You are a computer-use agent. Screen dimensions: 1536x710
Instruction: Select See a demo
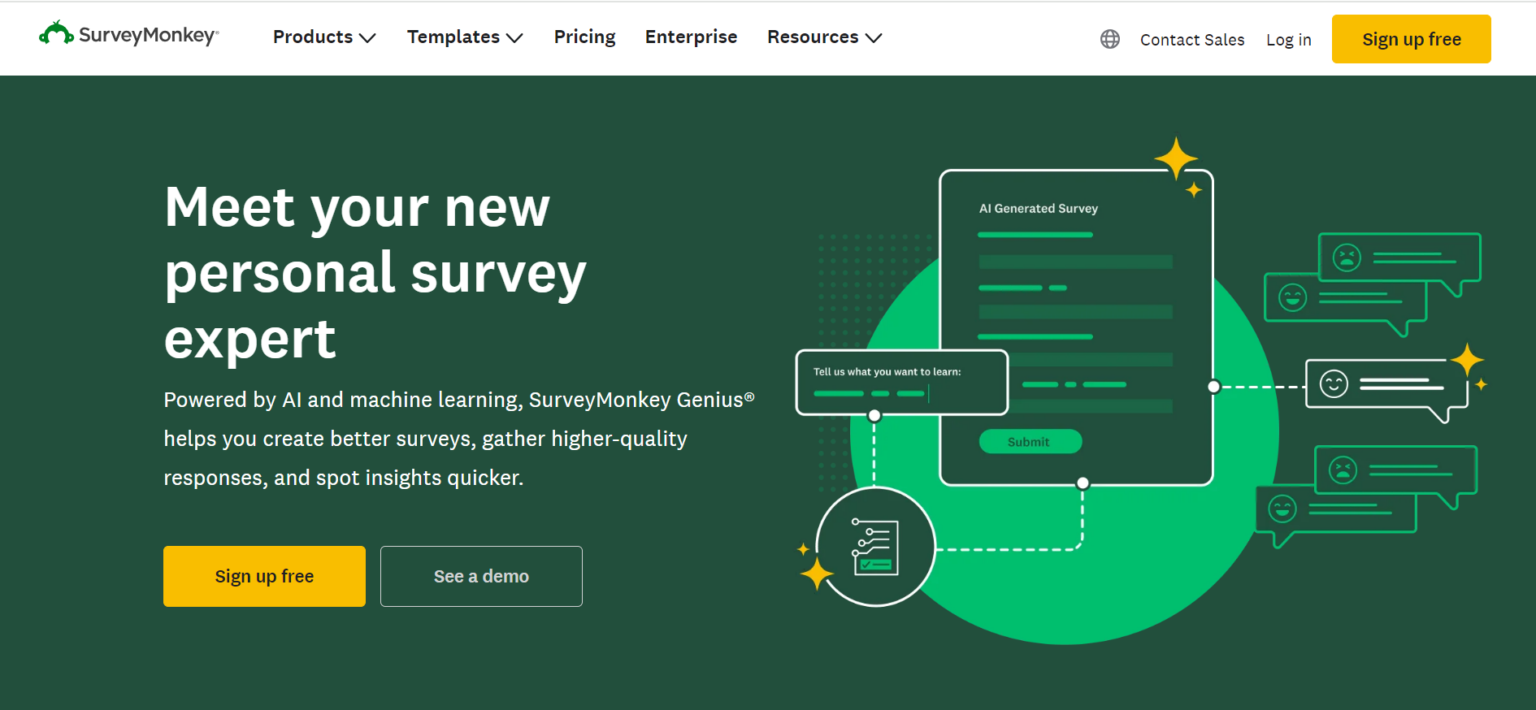(480, 576)
